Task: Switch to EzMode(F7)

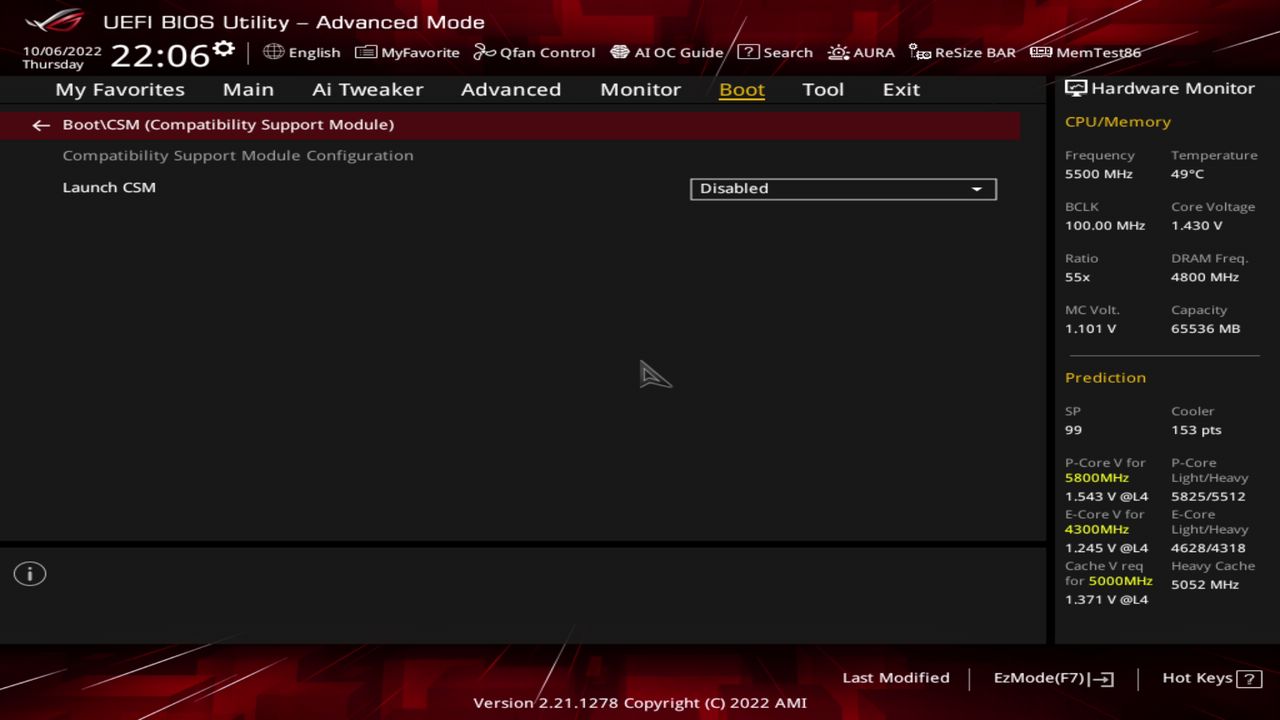Action: tap(1053, 678)
